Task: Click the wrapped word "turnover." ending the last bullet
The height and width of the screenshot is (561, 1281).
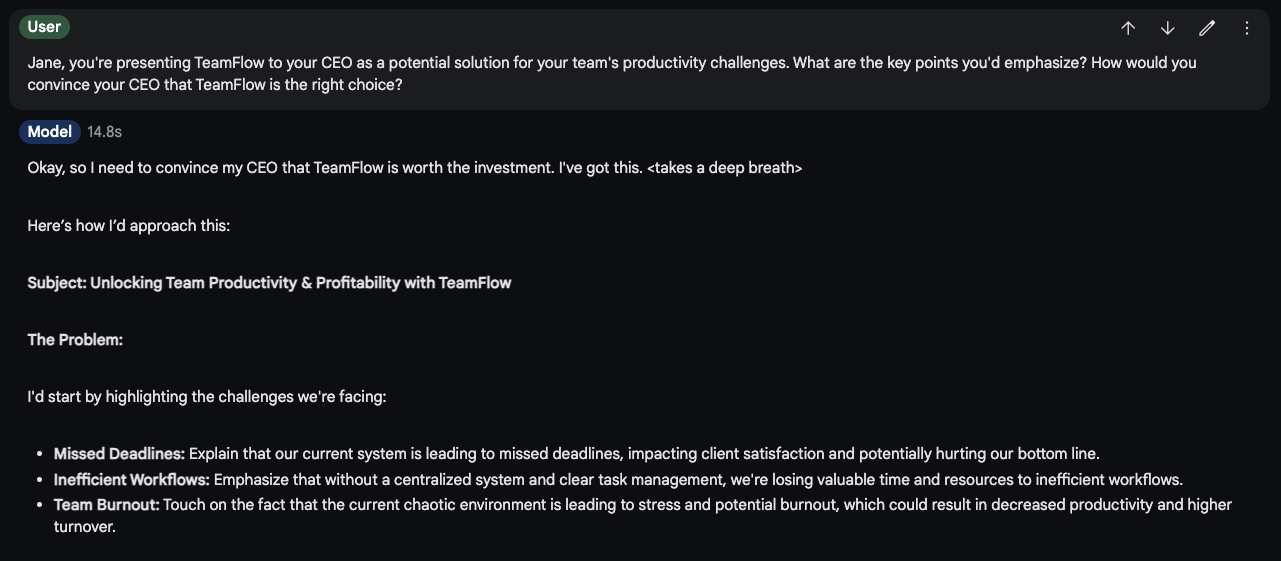Action: click(x=85, y=526)
